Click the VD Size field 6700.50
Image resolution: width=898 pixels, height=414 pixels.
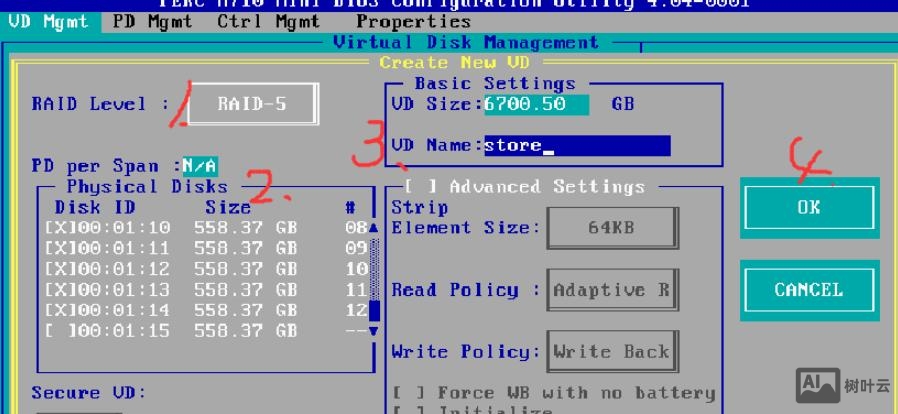point(536,104)
